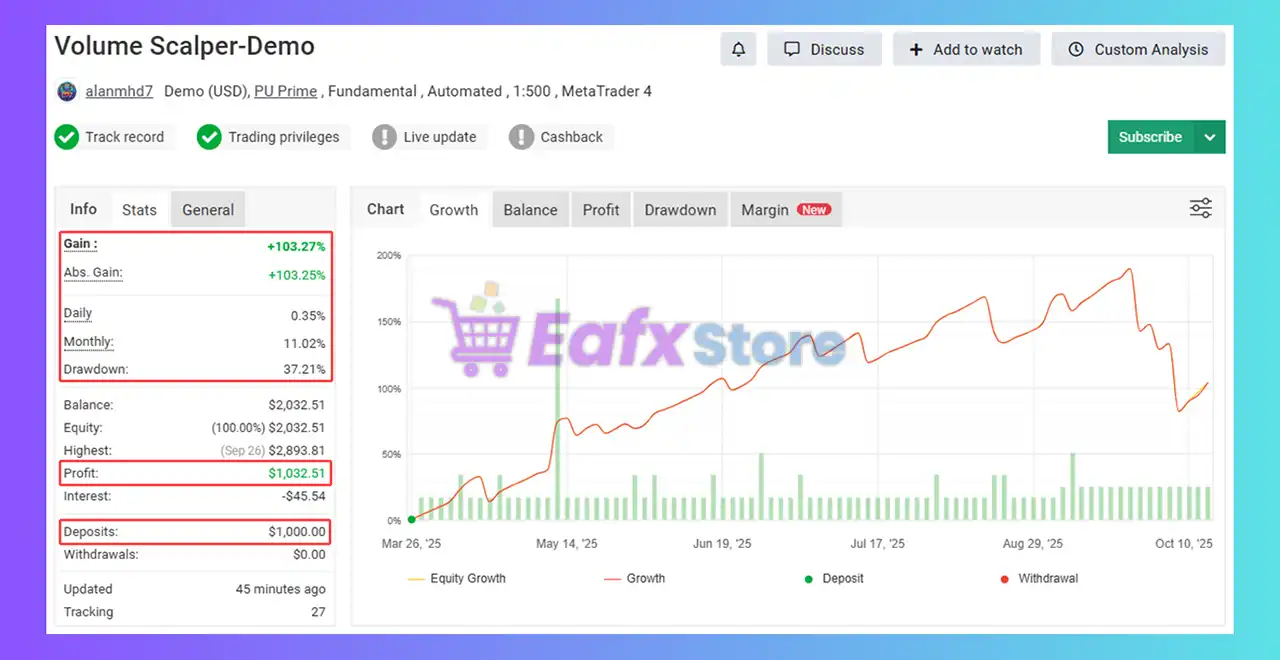Screen dimensions: 1280x660
Task: Click the Add to watch button
Action: tap(966, 49)
